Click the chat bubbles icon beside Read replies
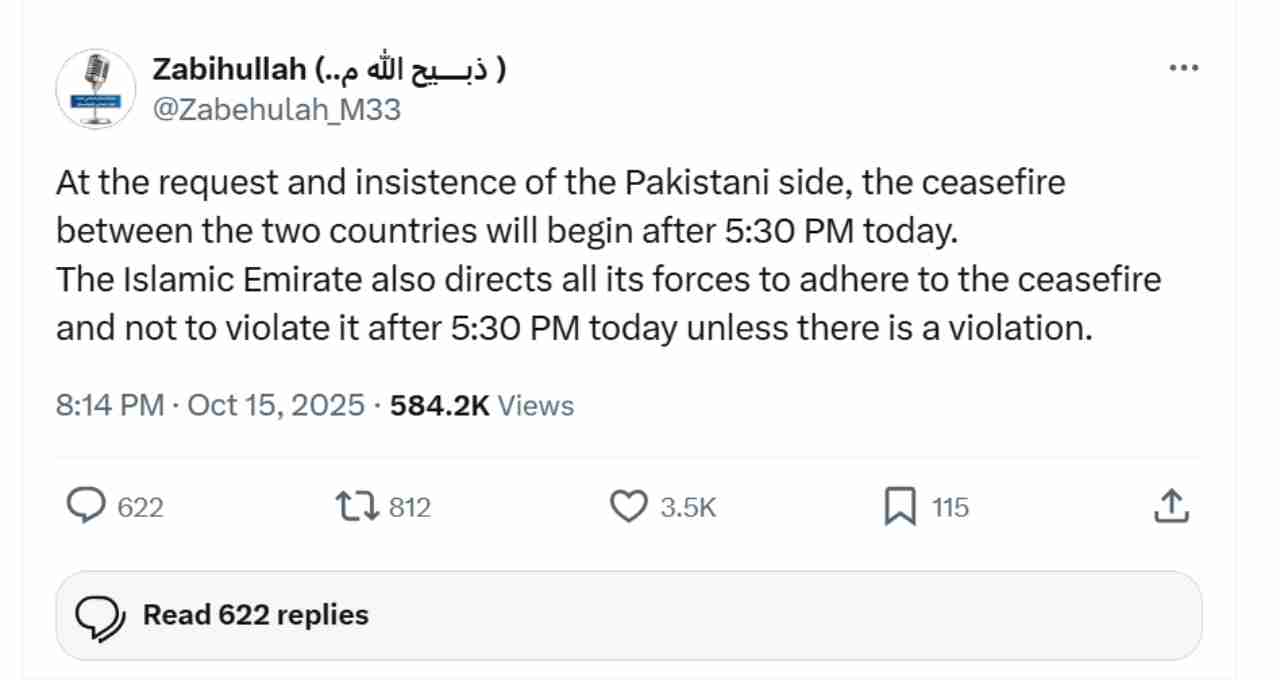The height and width of the screenshot is (680, 1280). [99, 615]
